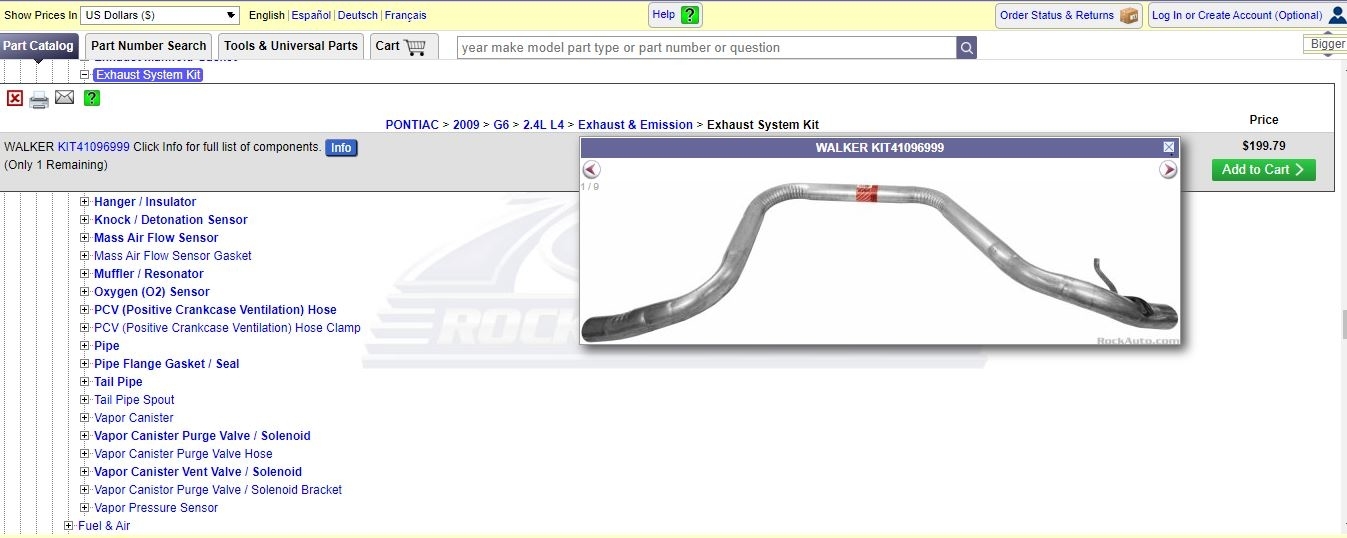This screenshot has width=1347, height=538.
Task: Click the parts search input field
Action: [706, 47]
